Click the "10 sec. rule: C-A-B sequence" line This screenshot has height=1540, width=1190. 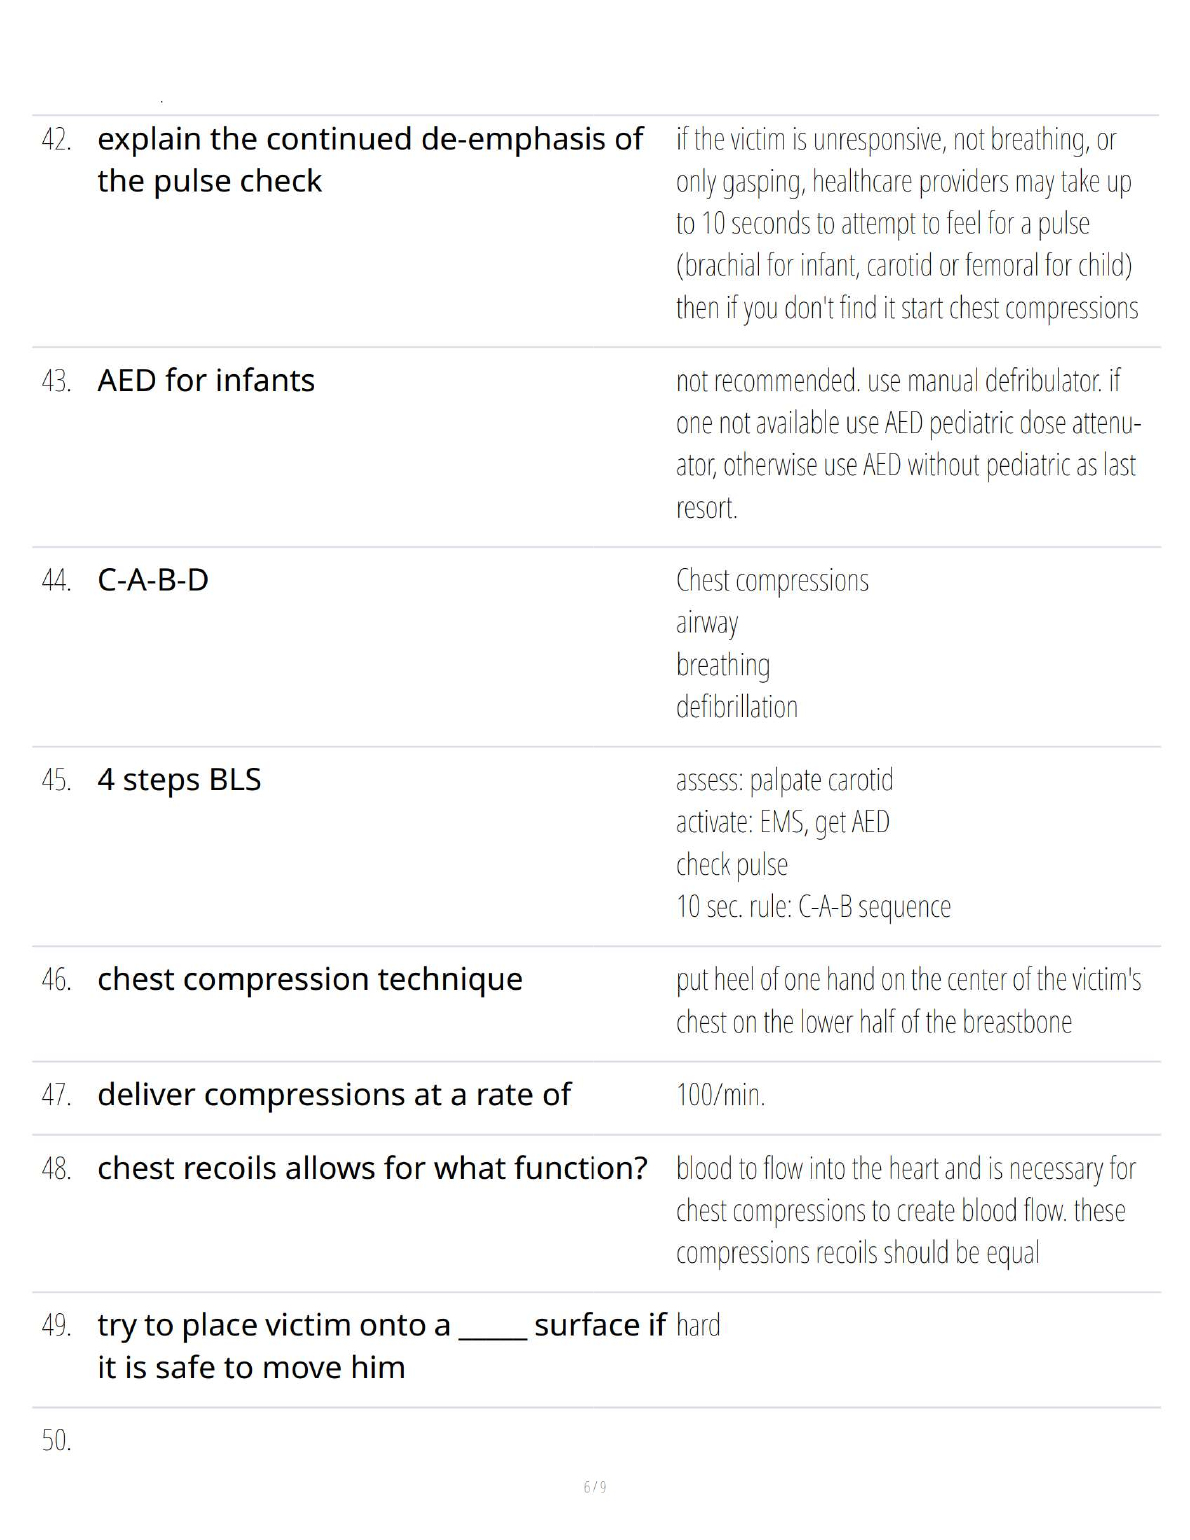tap(813, 907)
